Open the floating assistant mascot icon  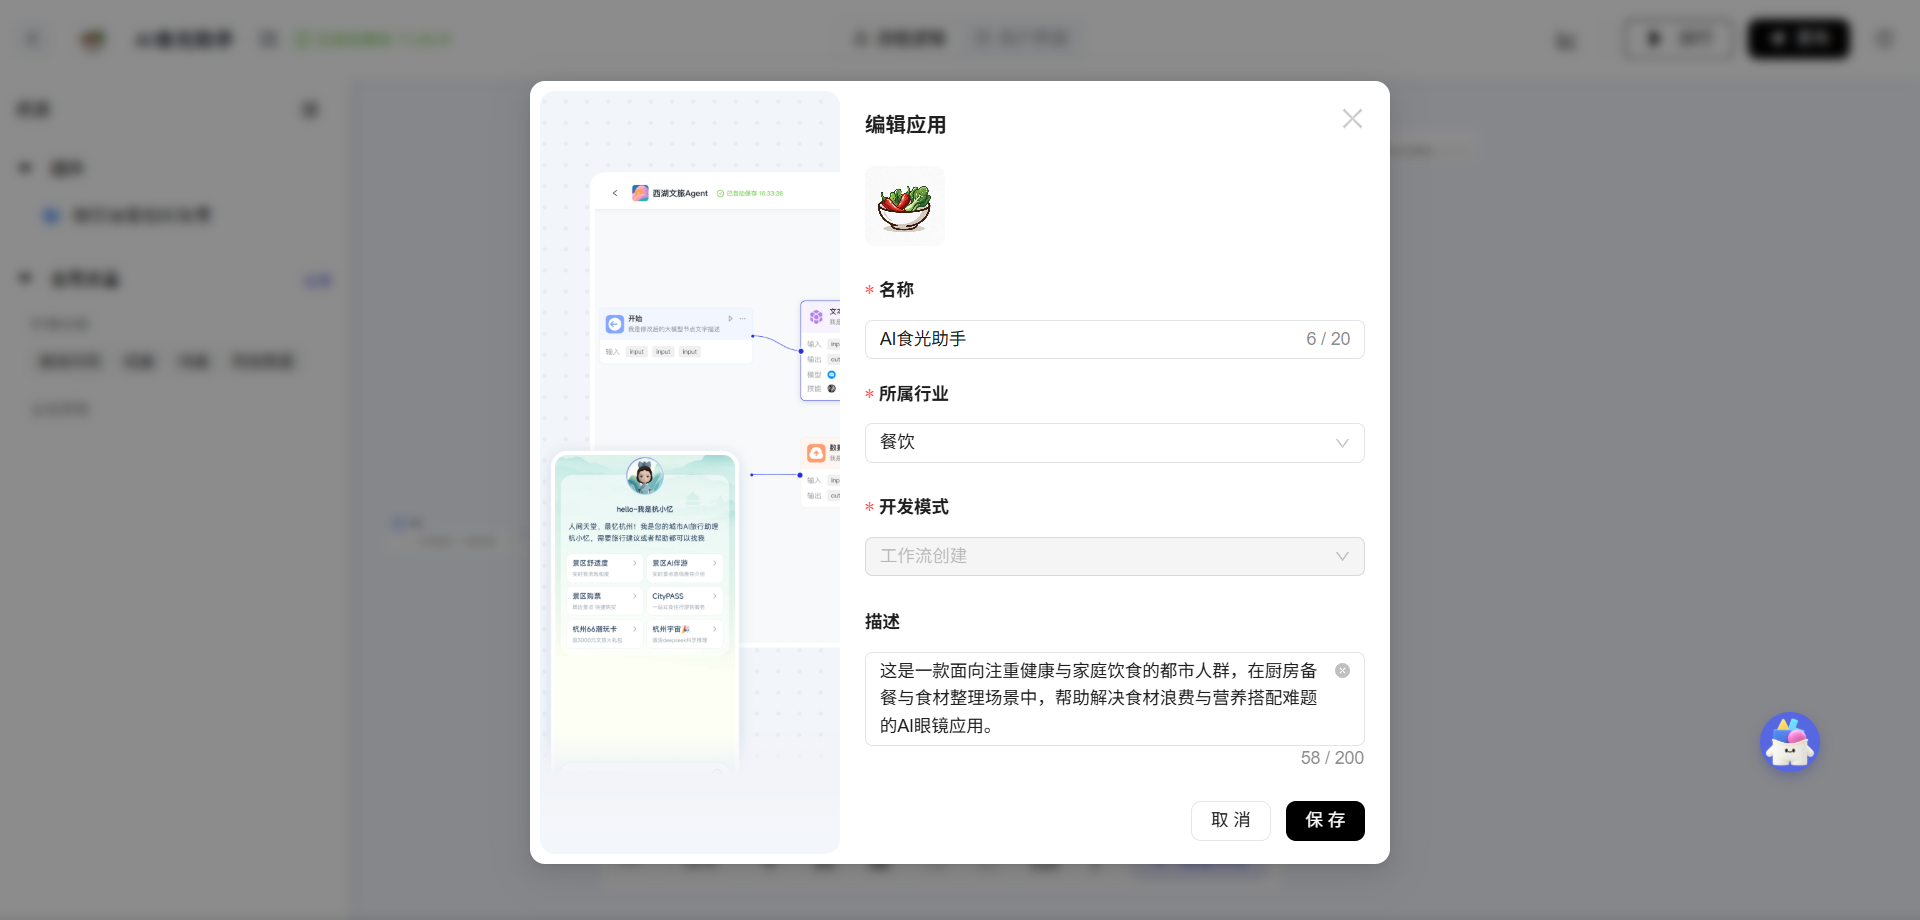click(1789, 742)
